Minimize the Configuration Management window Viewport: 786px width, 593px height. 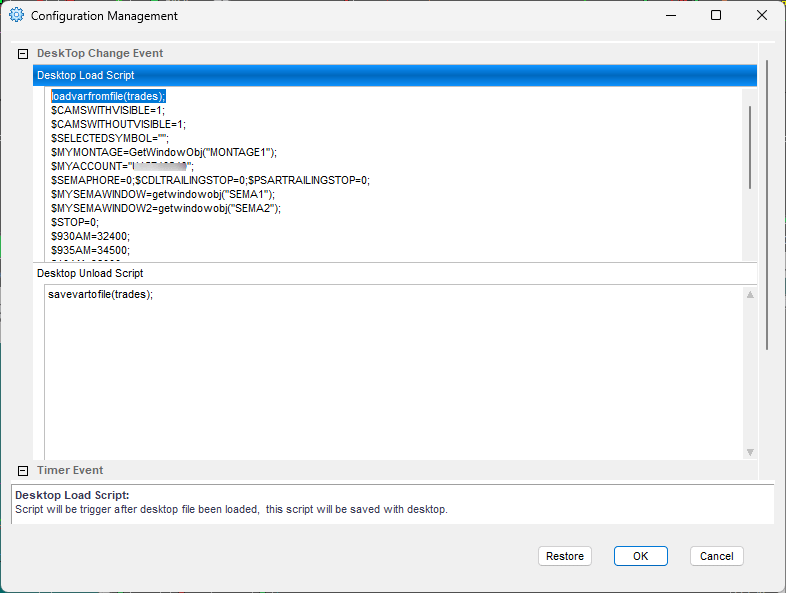671,16
